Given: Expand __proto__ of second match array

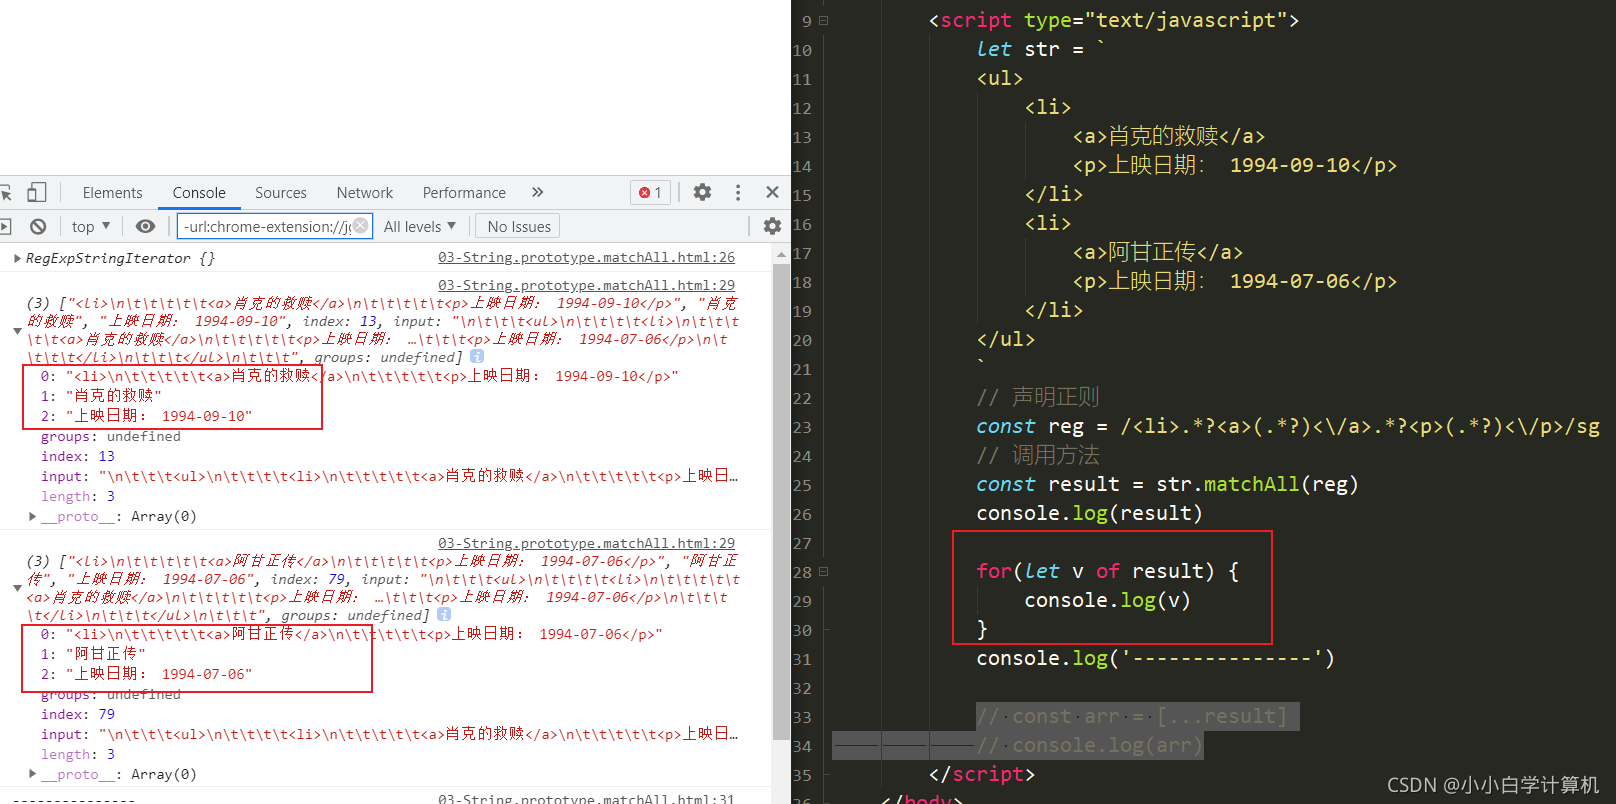Looking at the screenshot, I should (x=32, y=774).
